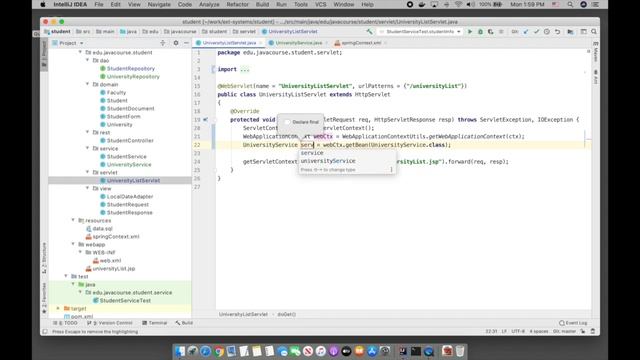Open Event Log in status bar

tap(573, 323)
